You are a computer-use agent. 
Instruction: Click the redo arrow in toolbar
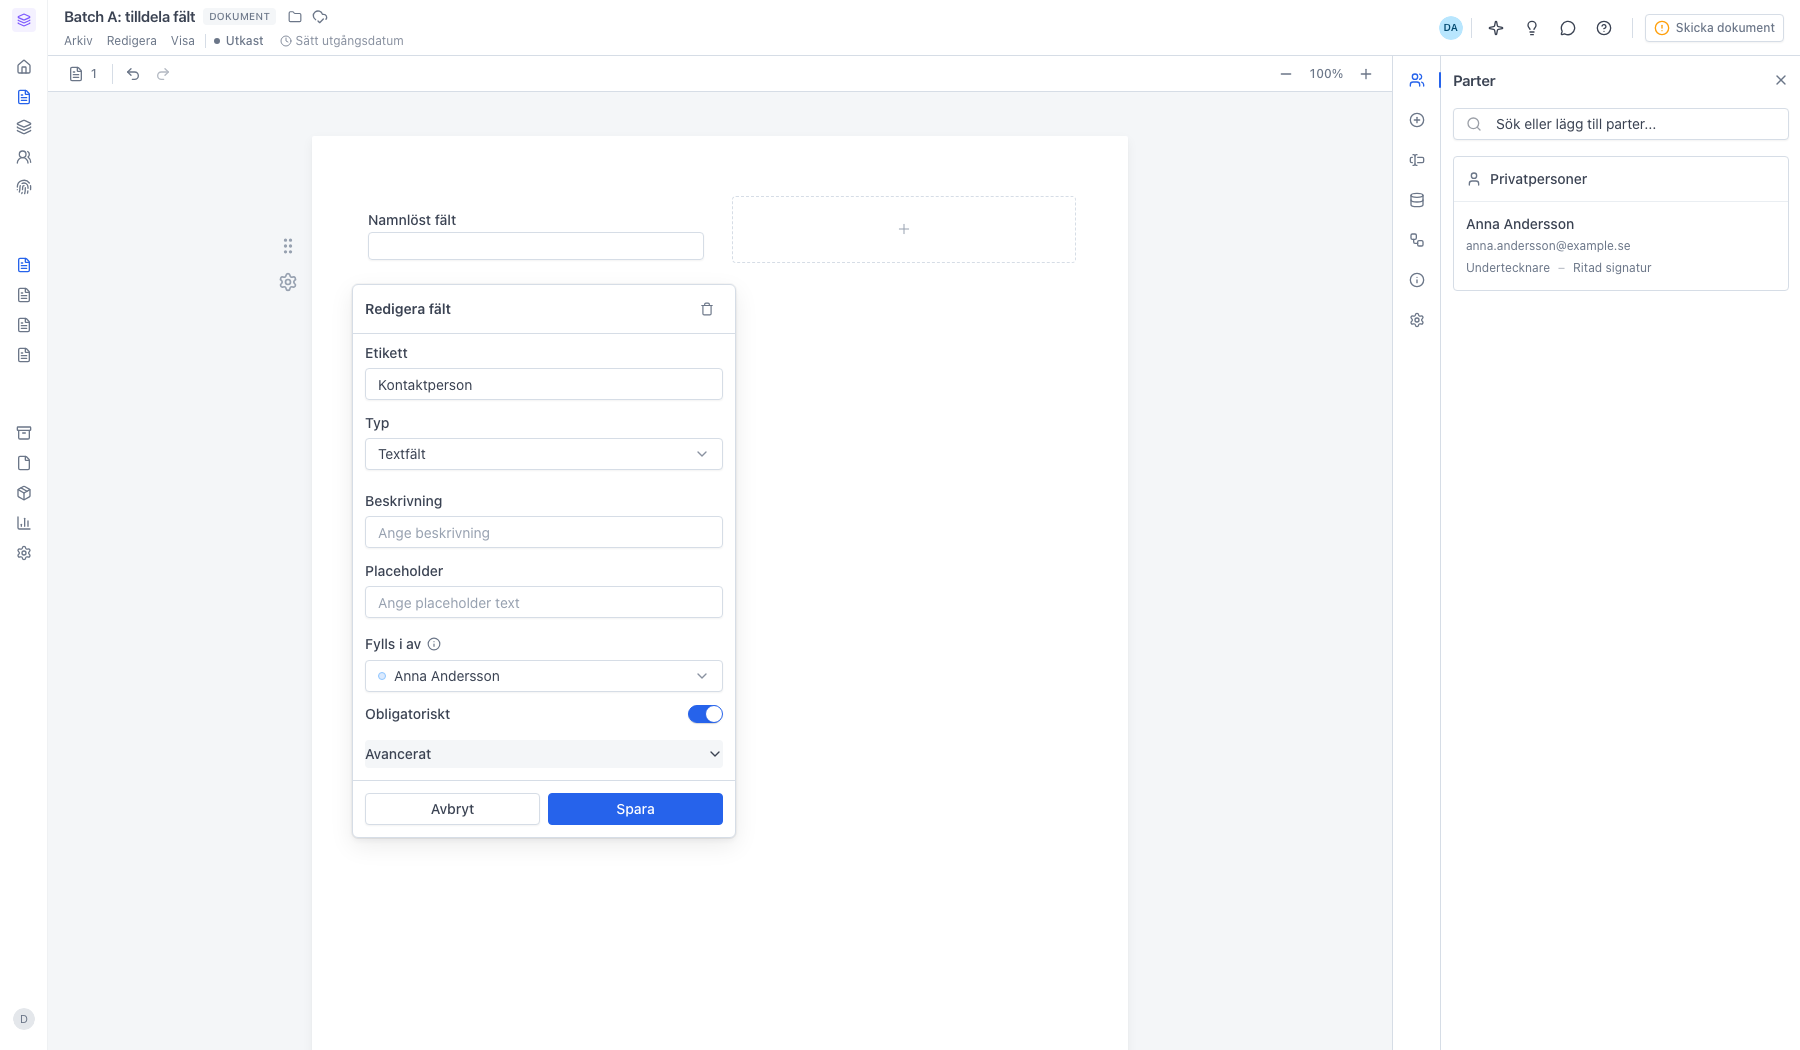pyautogui.click(x=163, y=74)
